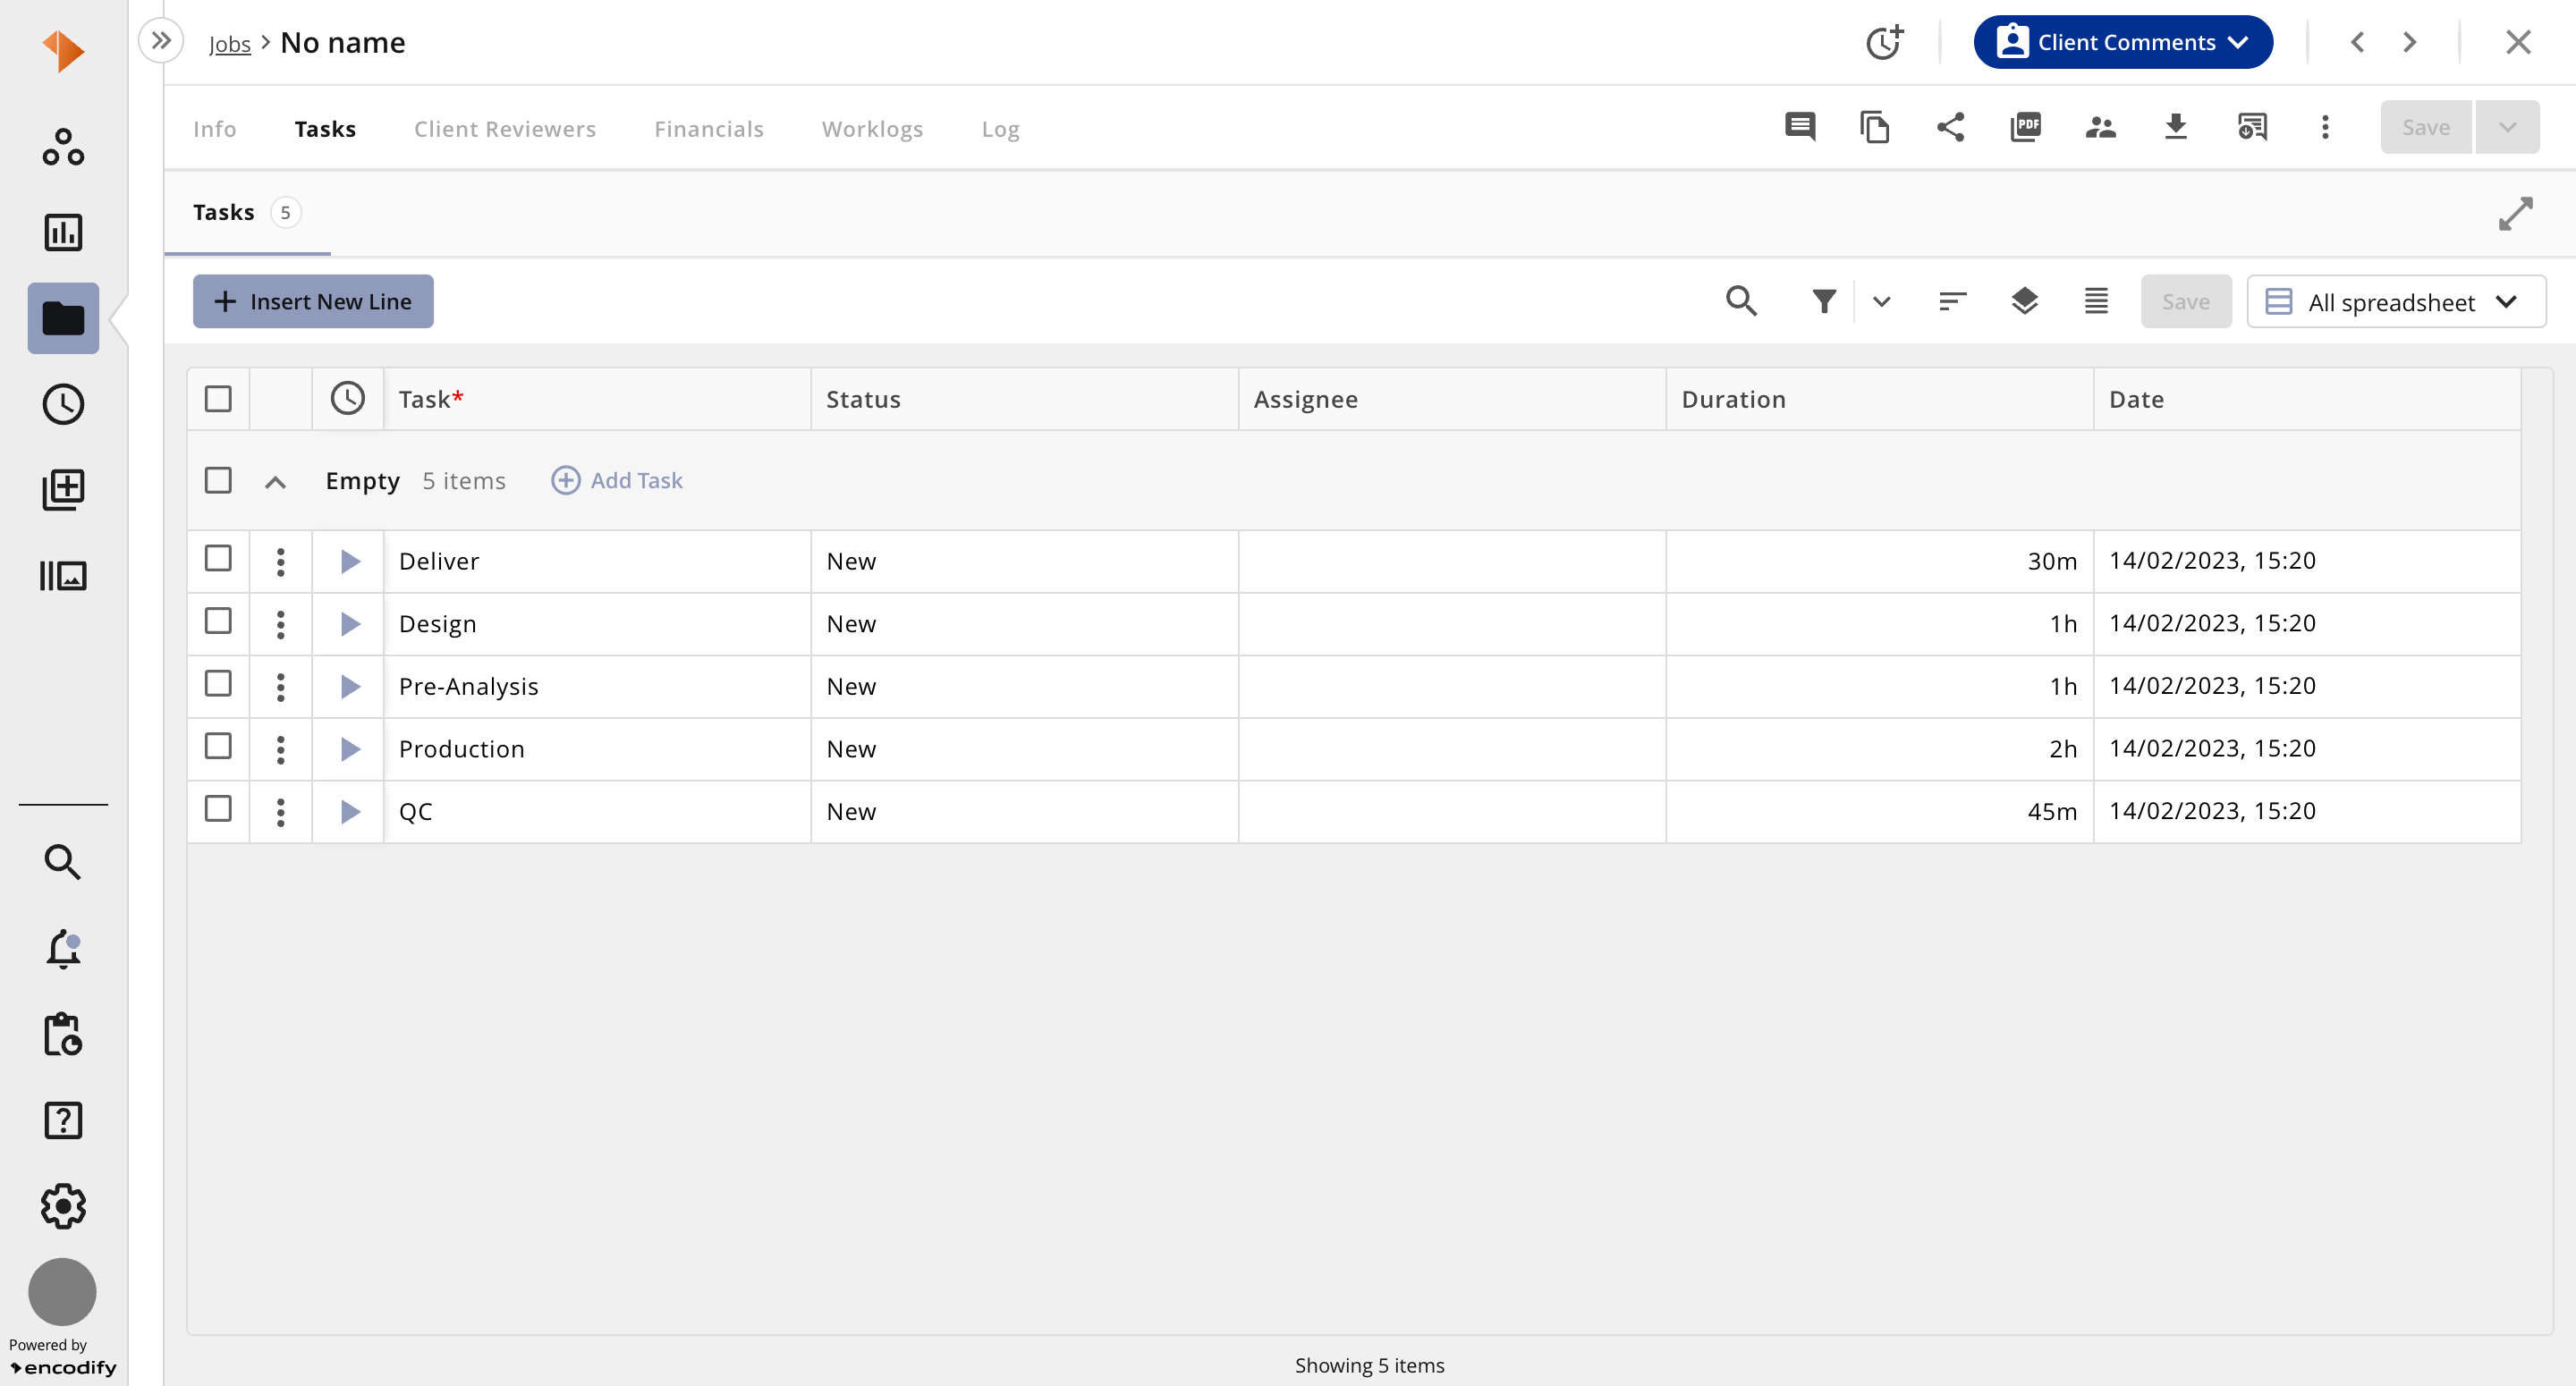Click the share icon
The height and width of the screenshot is (1386, 2576).
tap(1950, 127)
